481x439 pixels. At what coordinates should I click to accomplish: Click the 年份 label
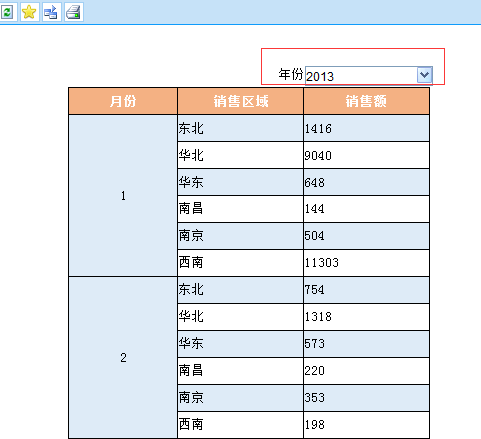pyautogui.click(x=291, y=74)
